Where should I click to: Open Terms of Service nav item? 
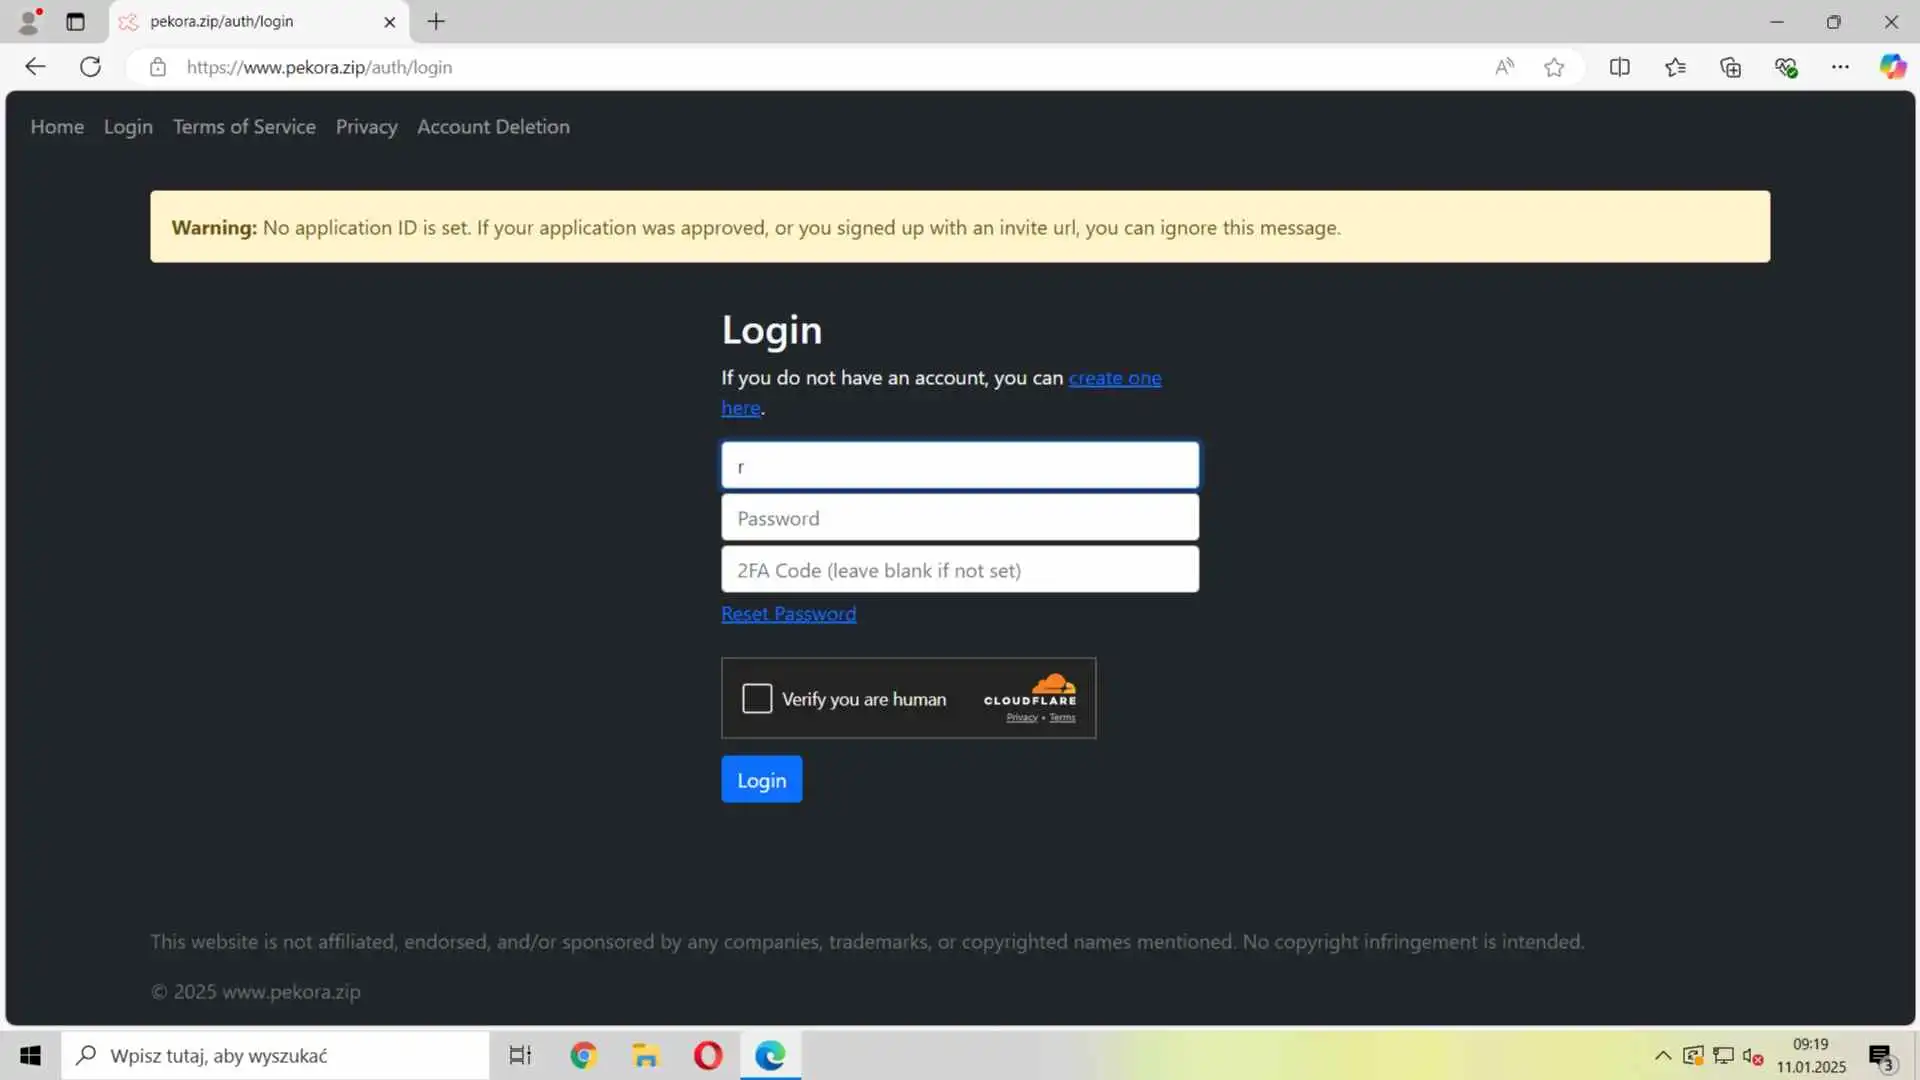[x=244, y=127]
